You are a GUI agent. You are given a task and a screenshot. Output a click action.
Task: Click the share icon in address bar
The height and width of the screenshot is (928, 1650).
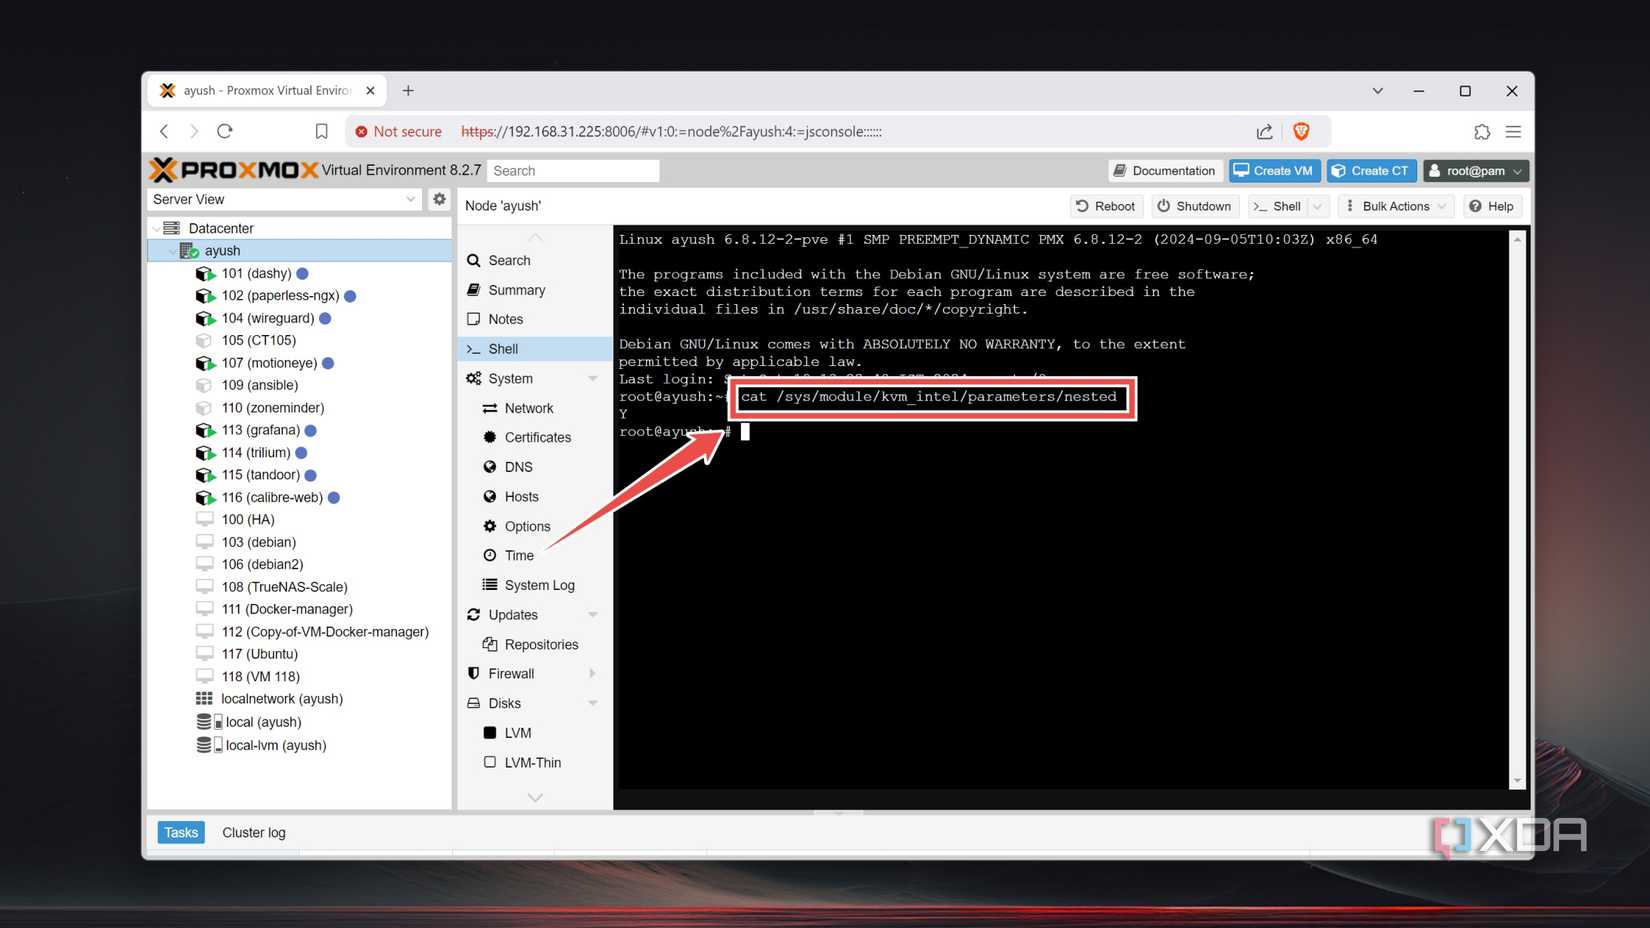[x=1264, y=131]
